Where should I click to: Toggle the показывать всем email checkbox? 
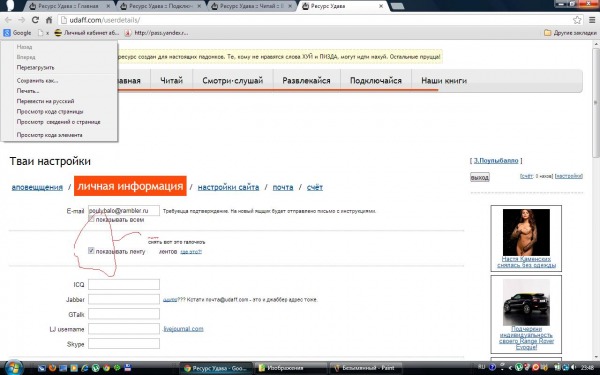point(91,219)
